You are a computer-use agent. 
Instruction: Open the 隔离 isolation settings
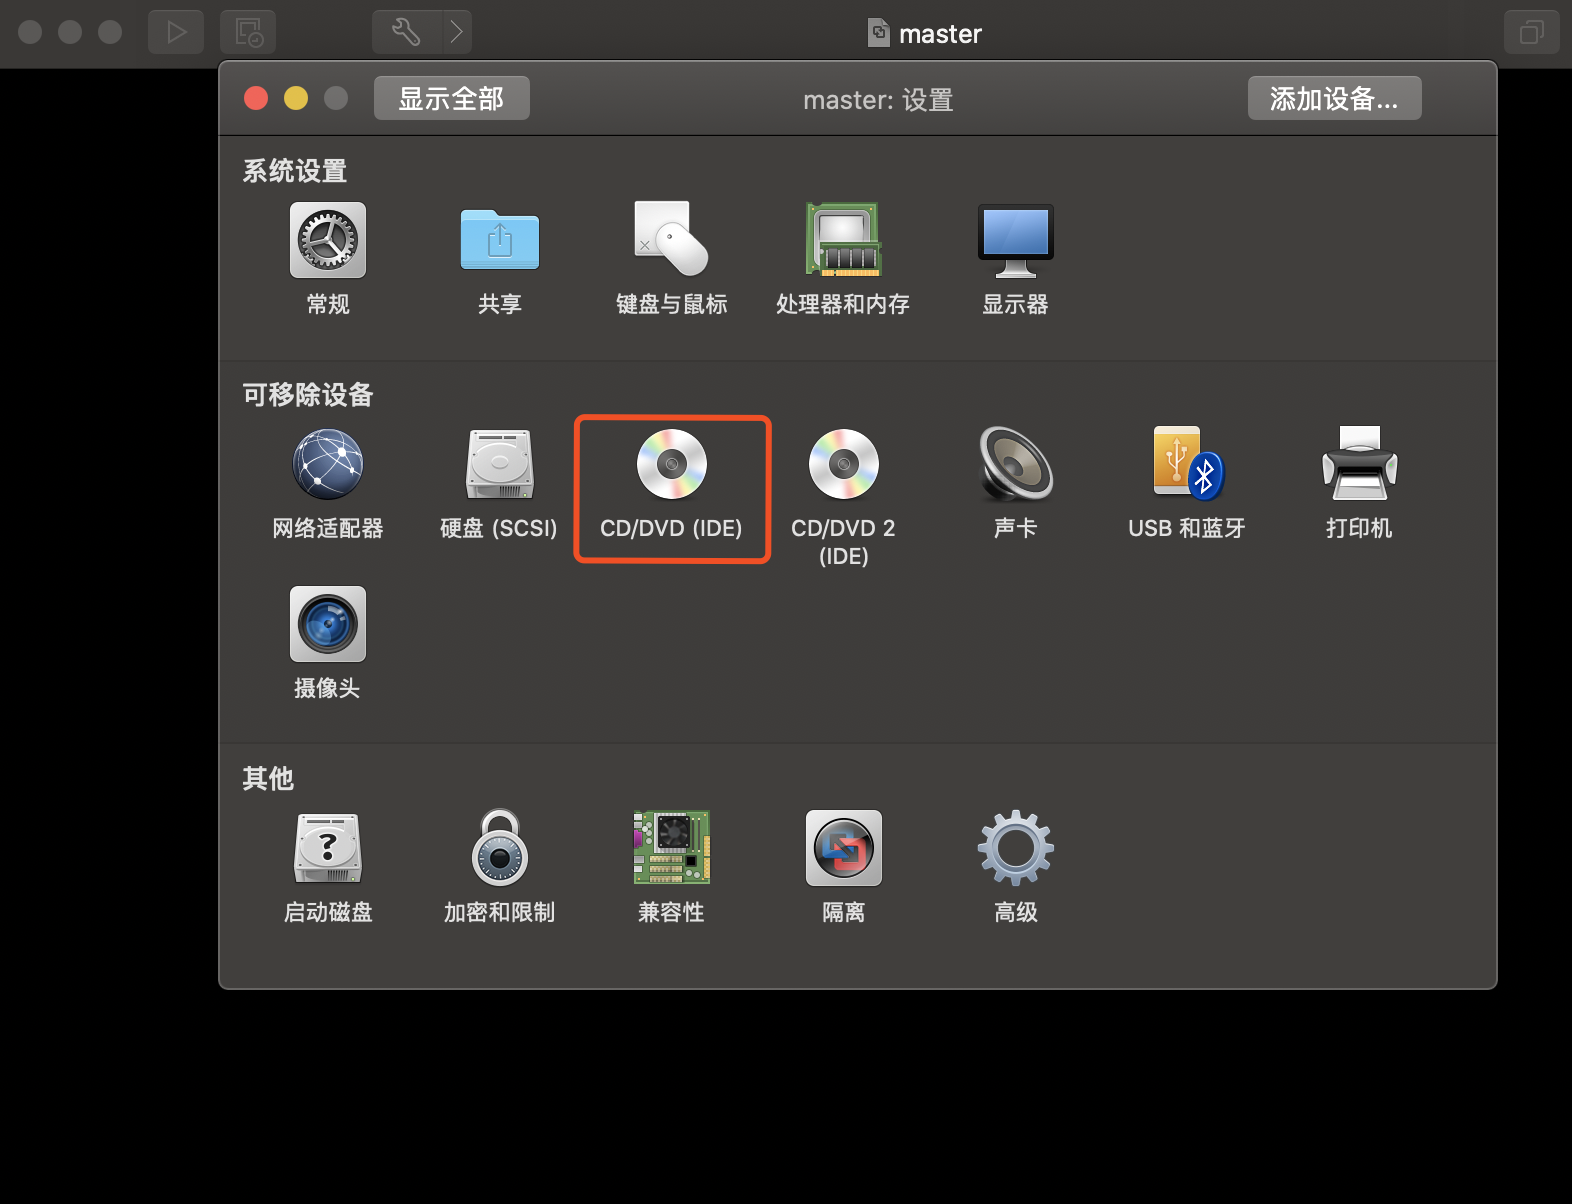click(843, 848)
